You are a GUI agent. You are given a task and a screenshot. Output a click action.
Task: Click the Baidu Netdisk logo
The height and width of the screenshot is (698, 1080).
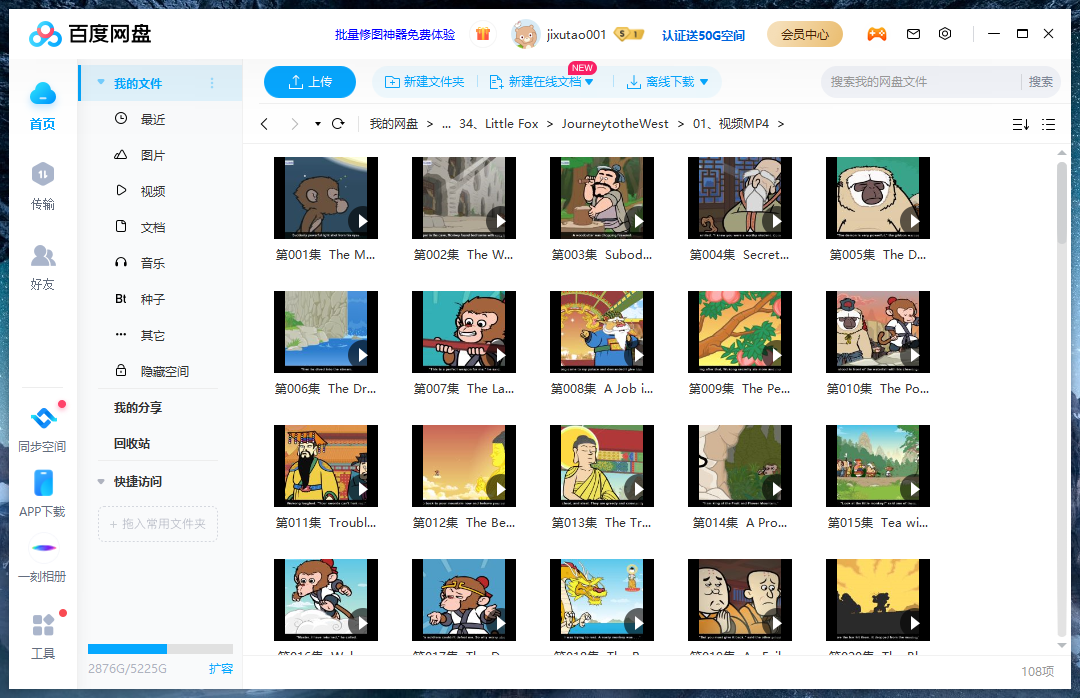point(90,34)
